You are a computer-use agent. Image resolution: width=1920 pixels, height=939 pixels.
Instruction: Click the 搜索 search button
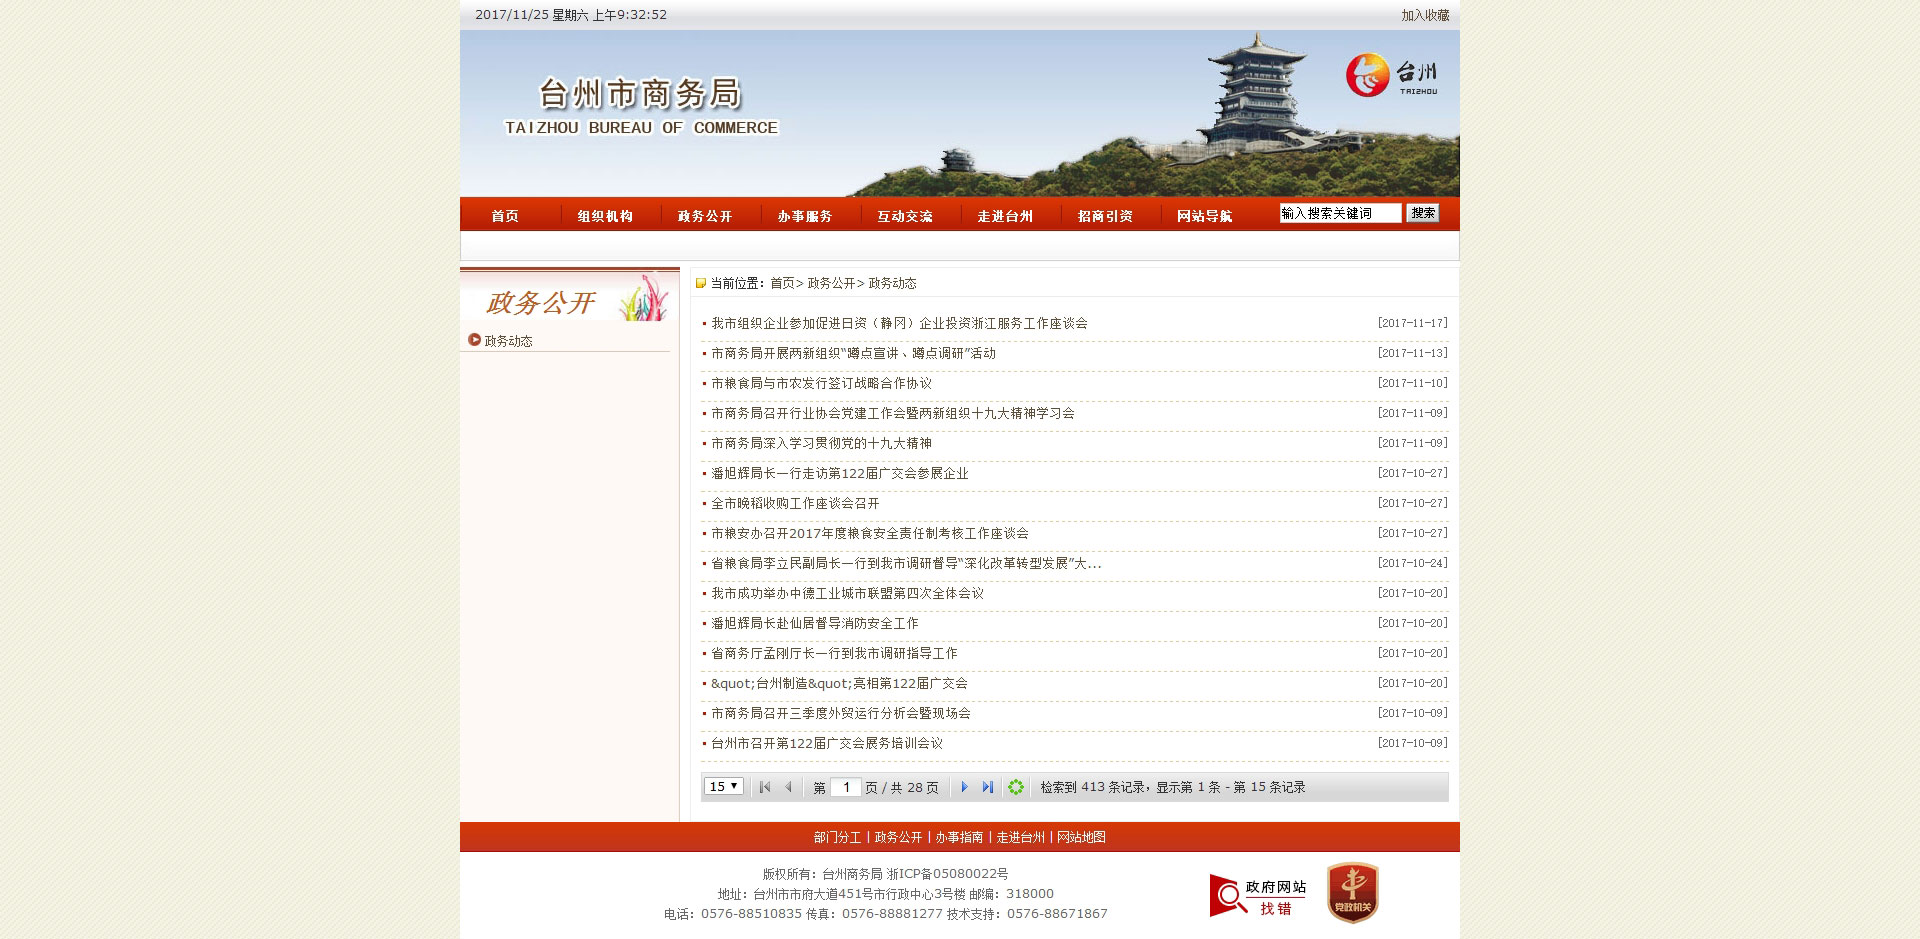point(1422,213)
